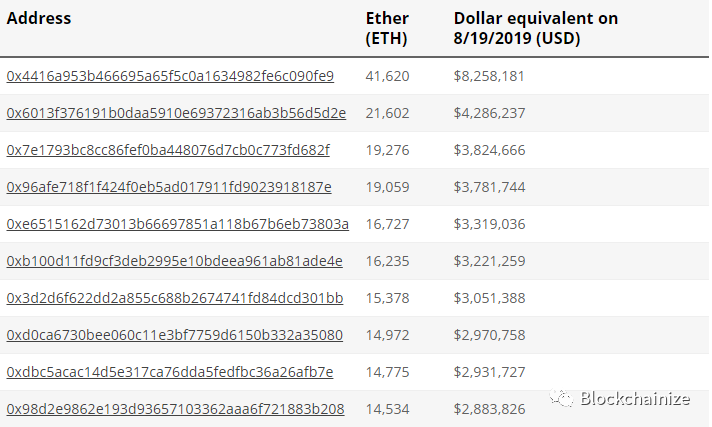The height and width of the screenshot is (427, 712).
Task: Open address 0xe6515162d73013b66697851a118b67b6eb73803a
Action: coord(178,224)
